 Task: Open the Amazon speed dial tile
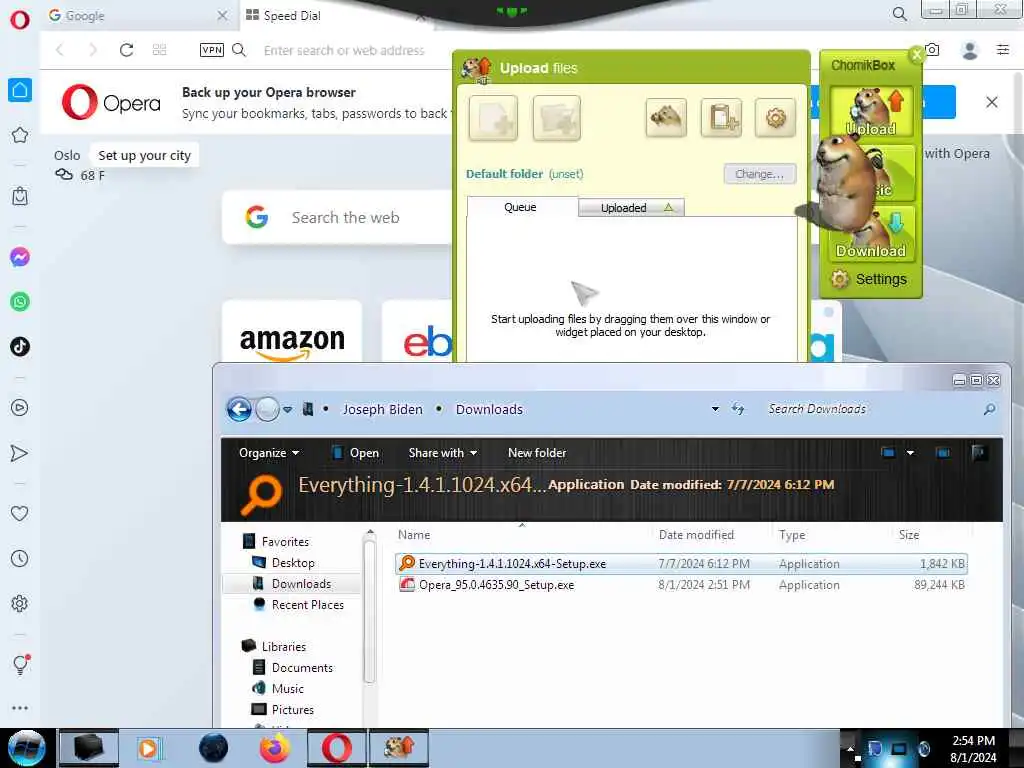pyautogui.click(x=292, y=332)
